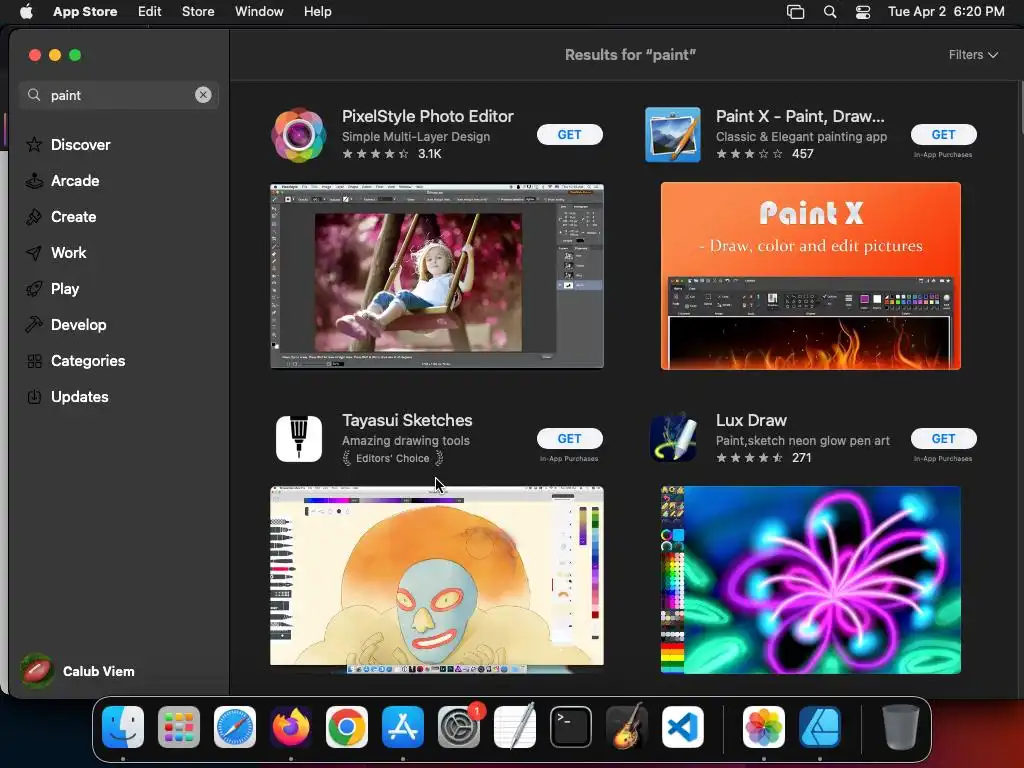1024x768 pixels.
Task: Open Calub Viem account profile
Action: pos(77,671)
